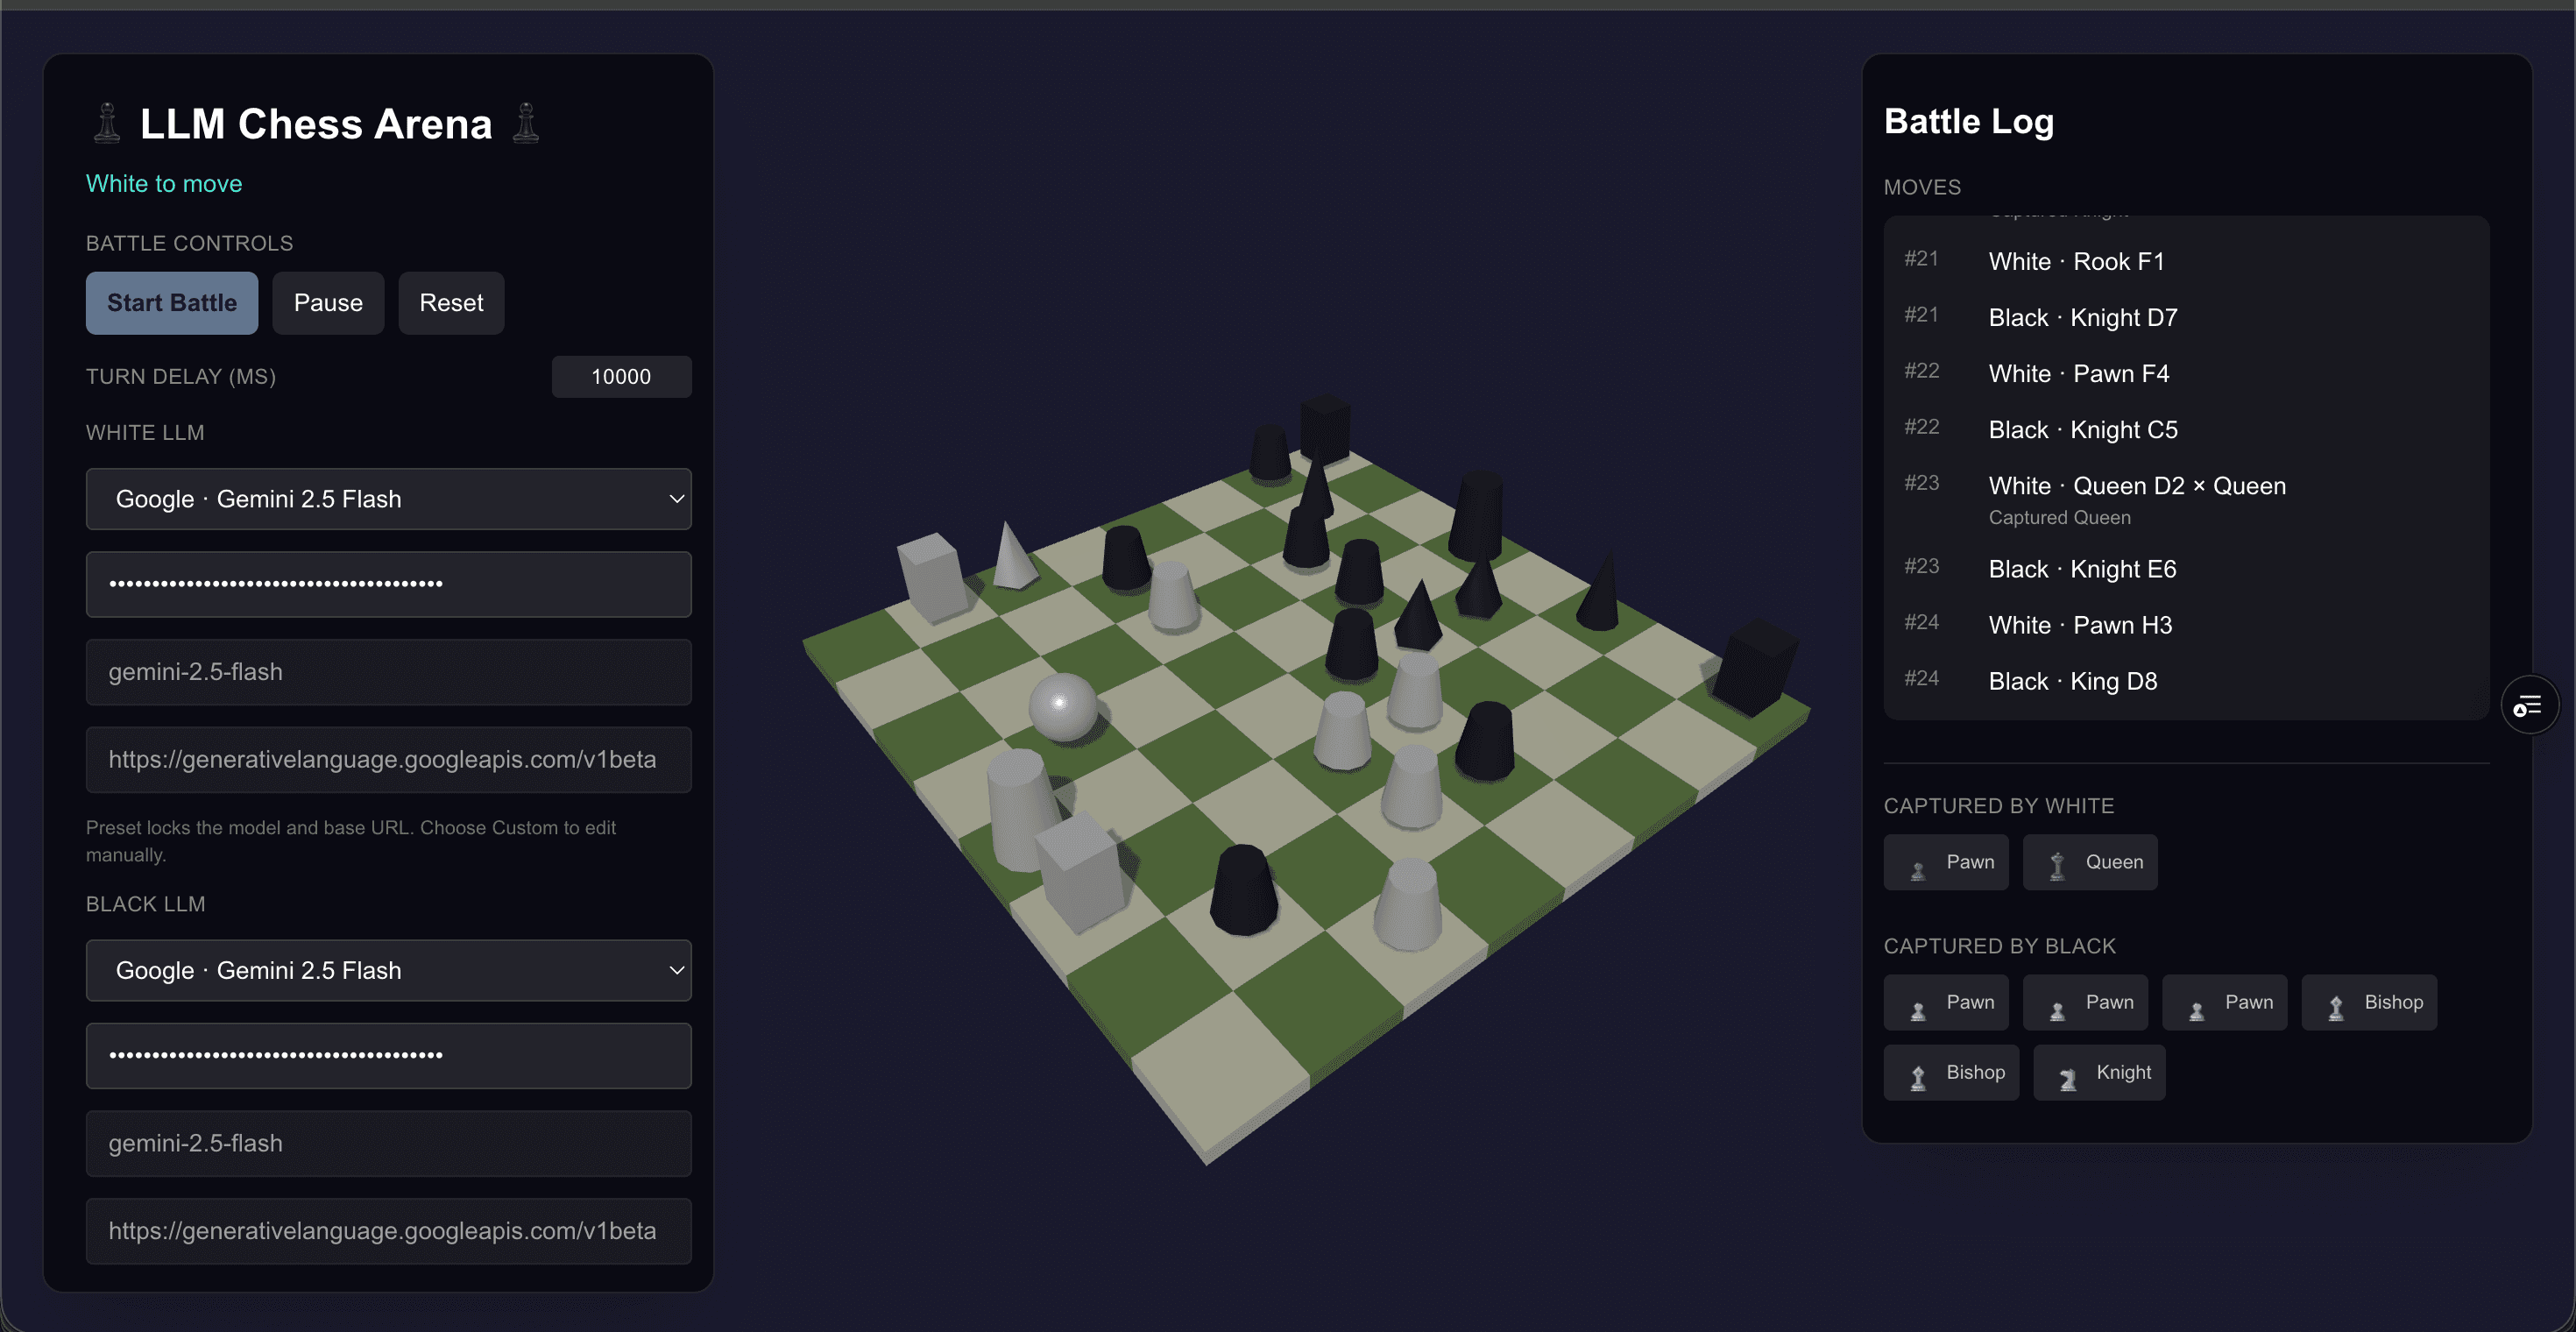Image resolution: width=2576 pixels, height=1332 pixels.
Task: Click the Pawn chip under Captured by White
Action: pos(1946,862)
